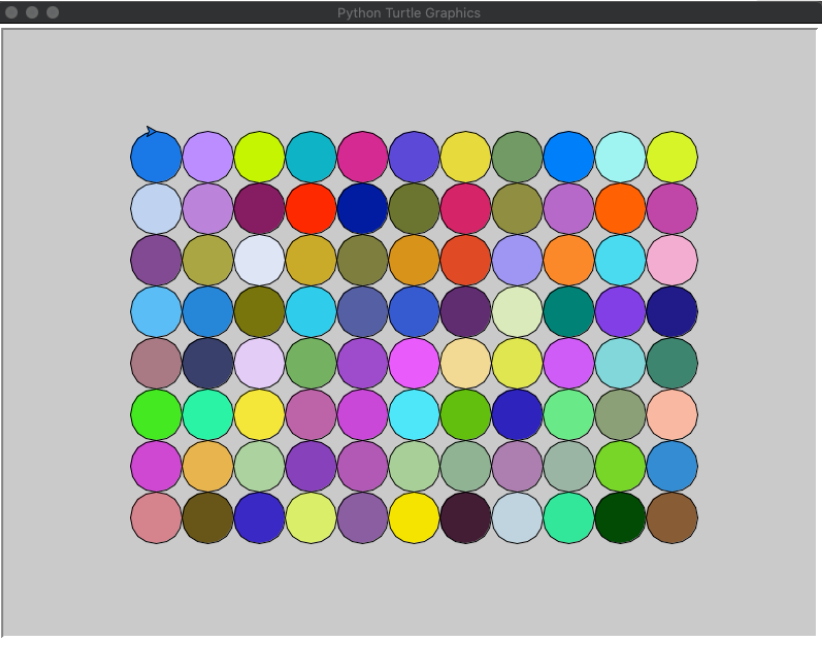The width and height of the screenshot is (828, 650).
Task: Select the near-white circle in the third row
Action: pyautogui.click(x=260, y=261)
